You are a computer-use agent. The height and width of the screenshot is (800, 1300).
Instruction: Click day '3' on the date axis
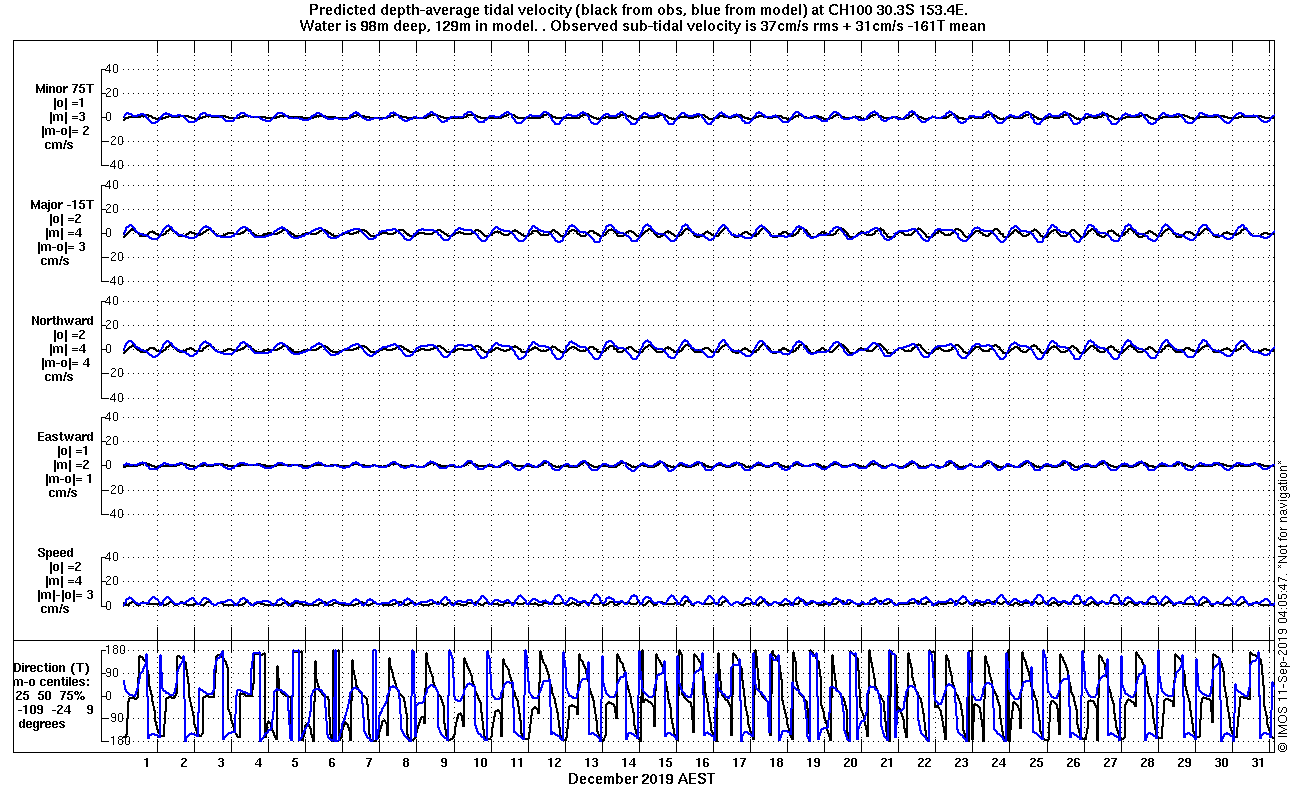[221, 763]
